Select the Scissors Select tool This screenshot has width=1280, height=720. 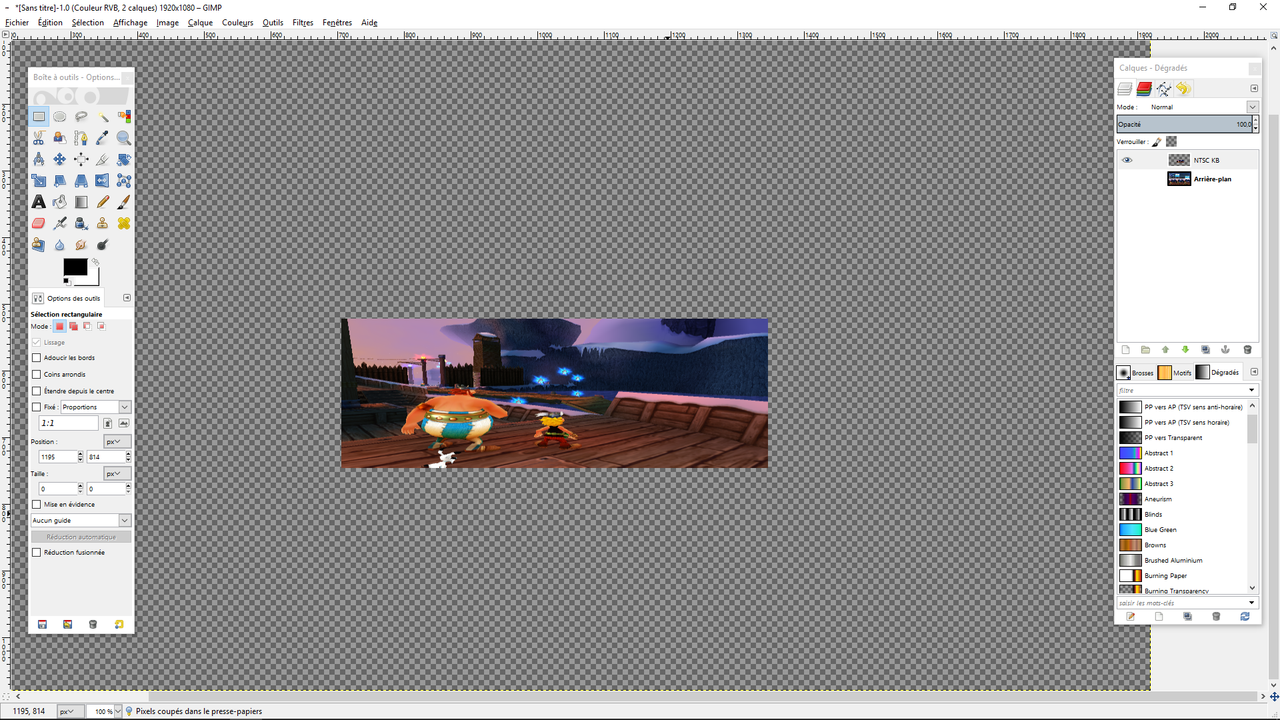pyautogui.click(x=38, y=138)
